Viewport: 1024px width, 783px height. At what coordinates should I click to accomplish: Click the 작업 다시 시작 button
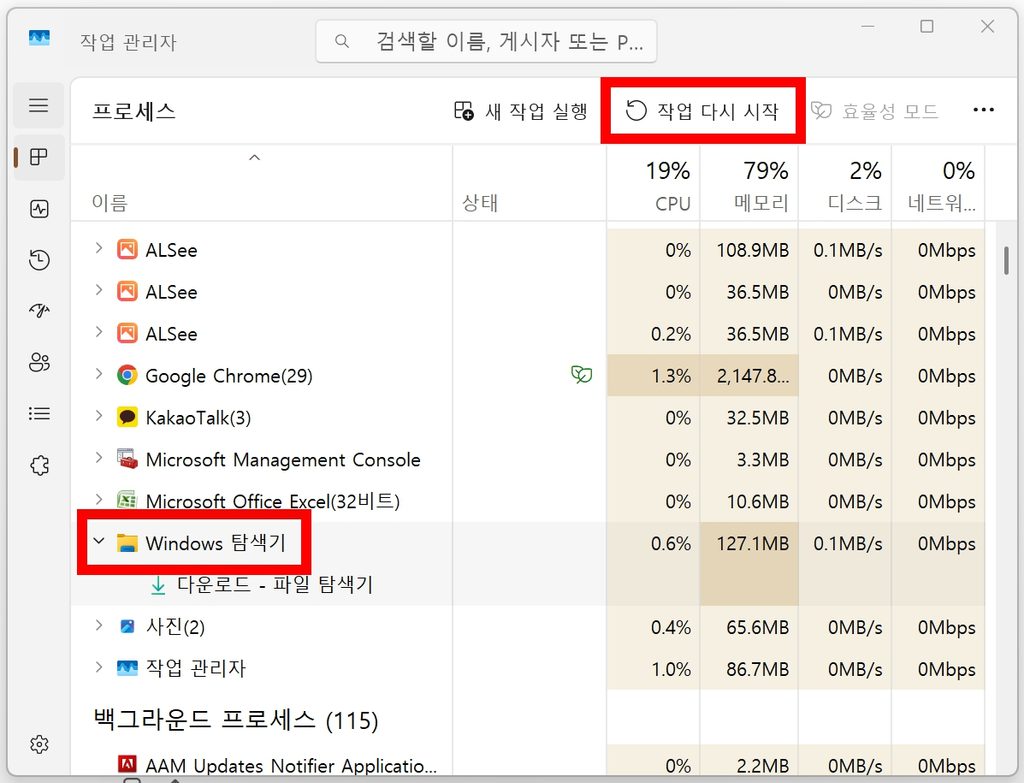(703, 110)
